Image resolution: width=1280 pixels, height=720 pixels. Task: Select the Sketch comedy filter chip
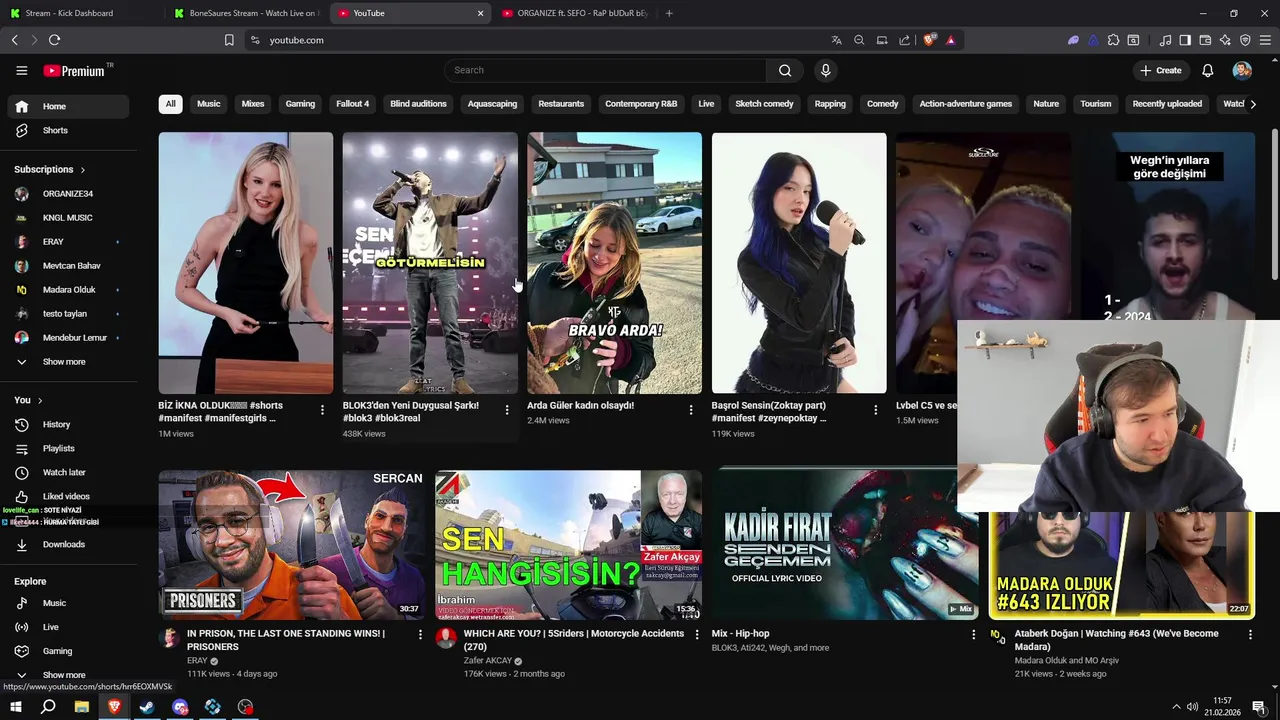coord(764,104)
